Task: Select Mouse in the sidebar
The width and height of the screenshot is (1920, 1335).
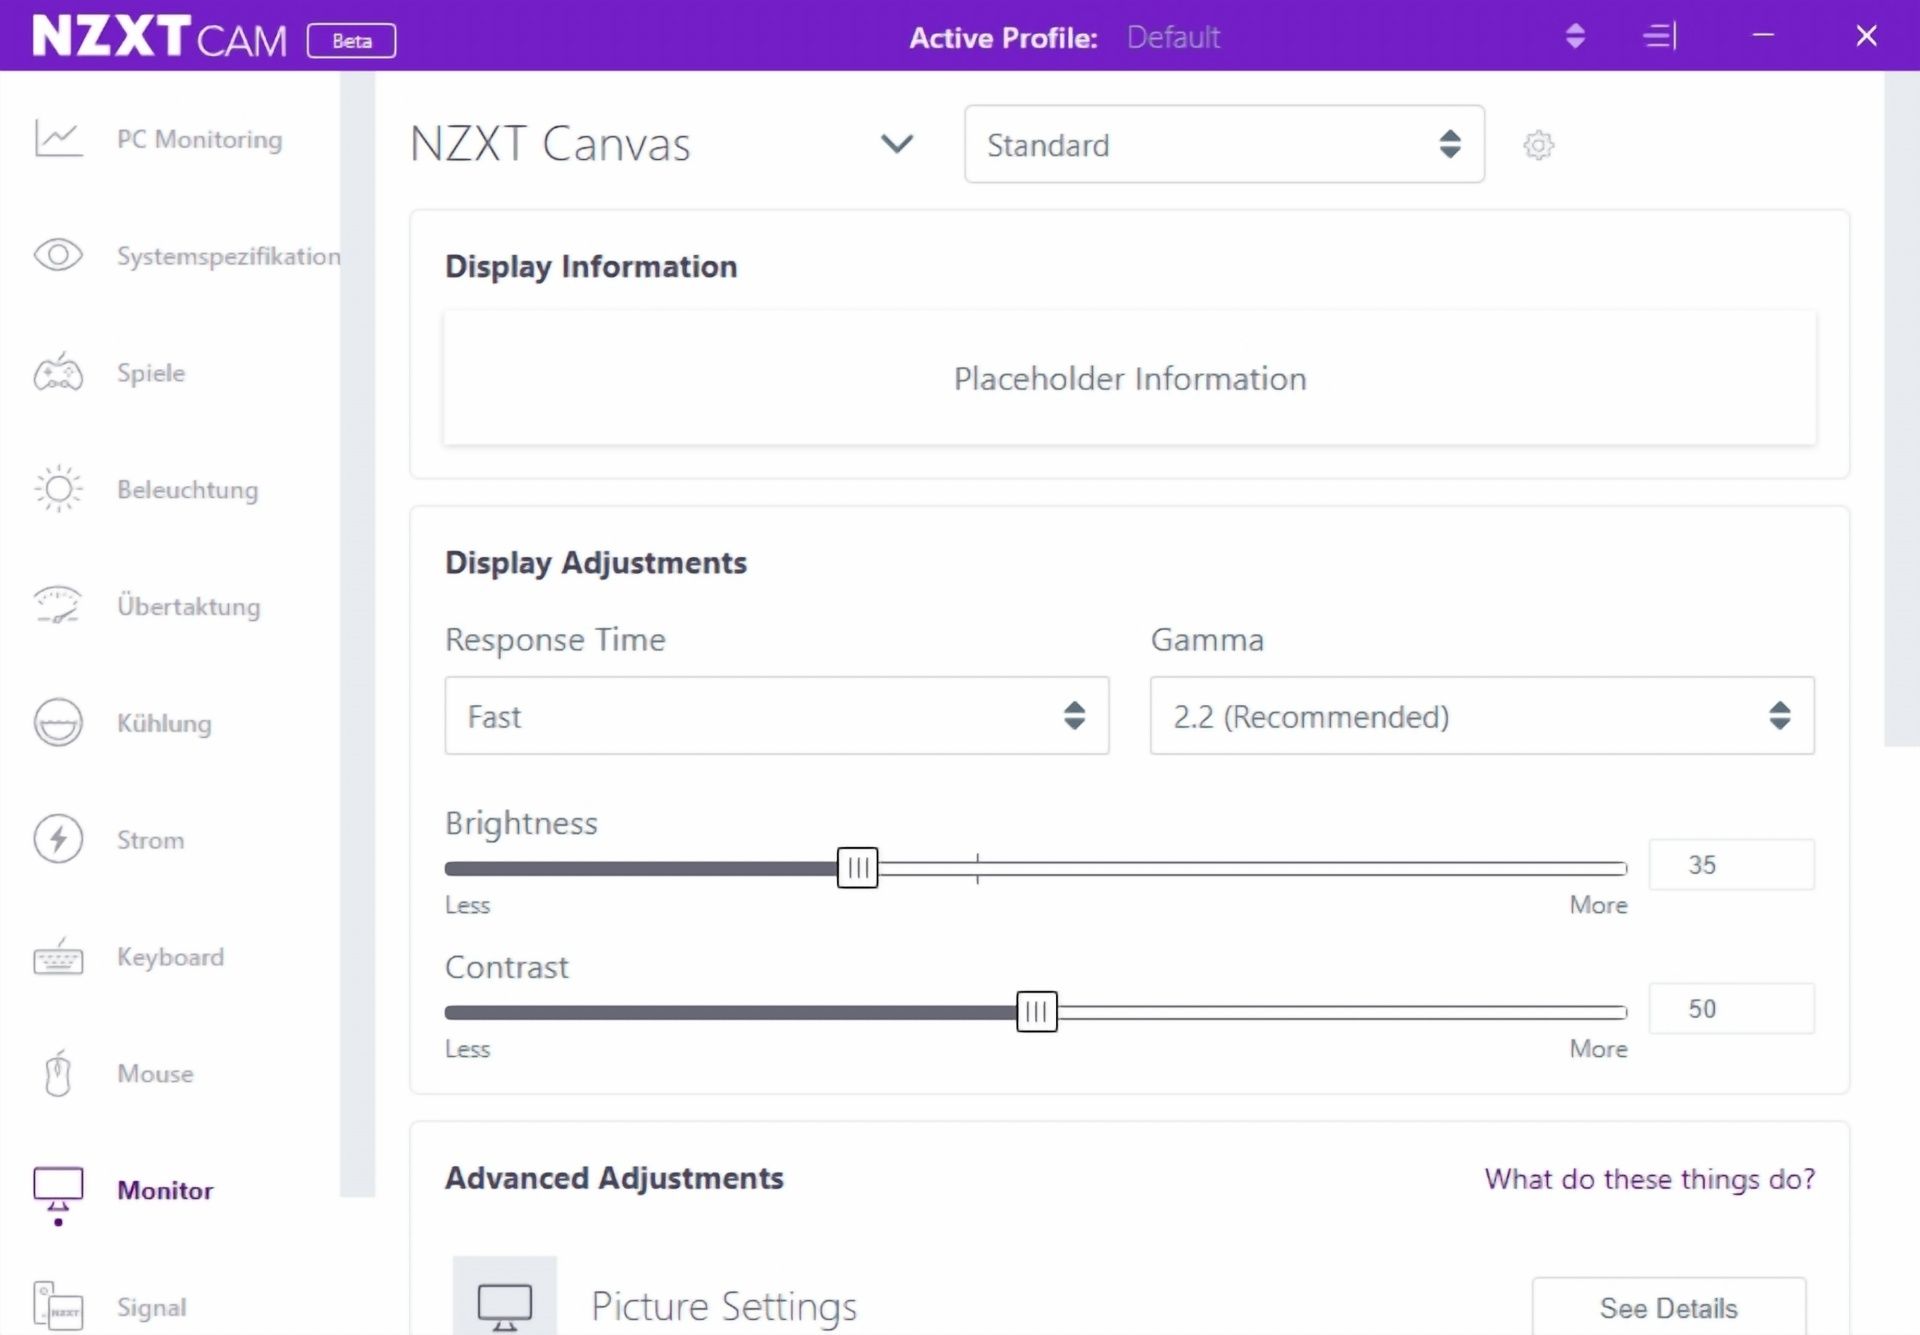Action: [155, 1073]
